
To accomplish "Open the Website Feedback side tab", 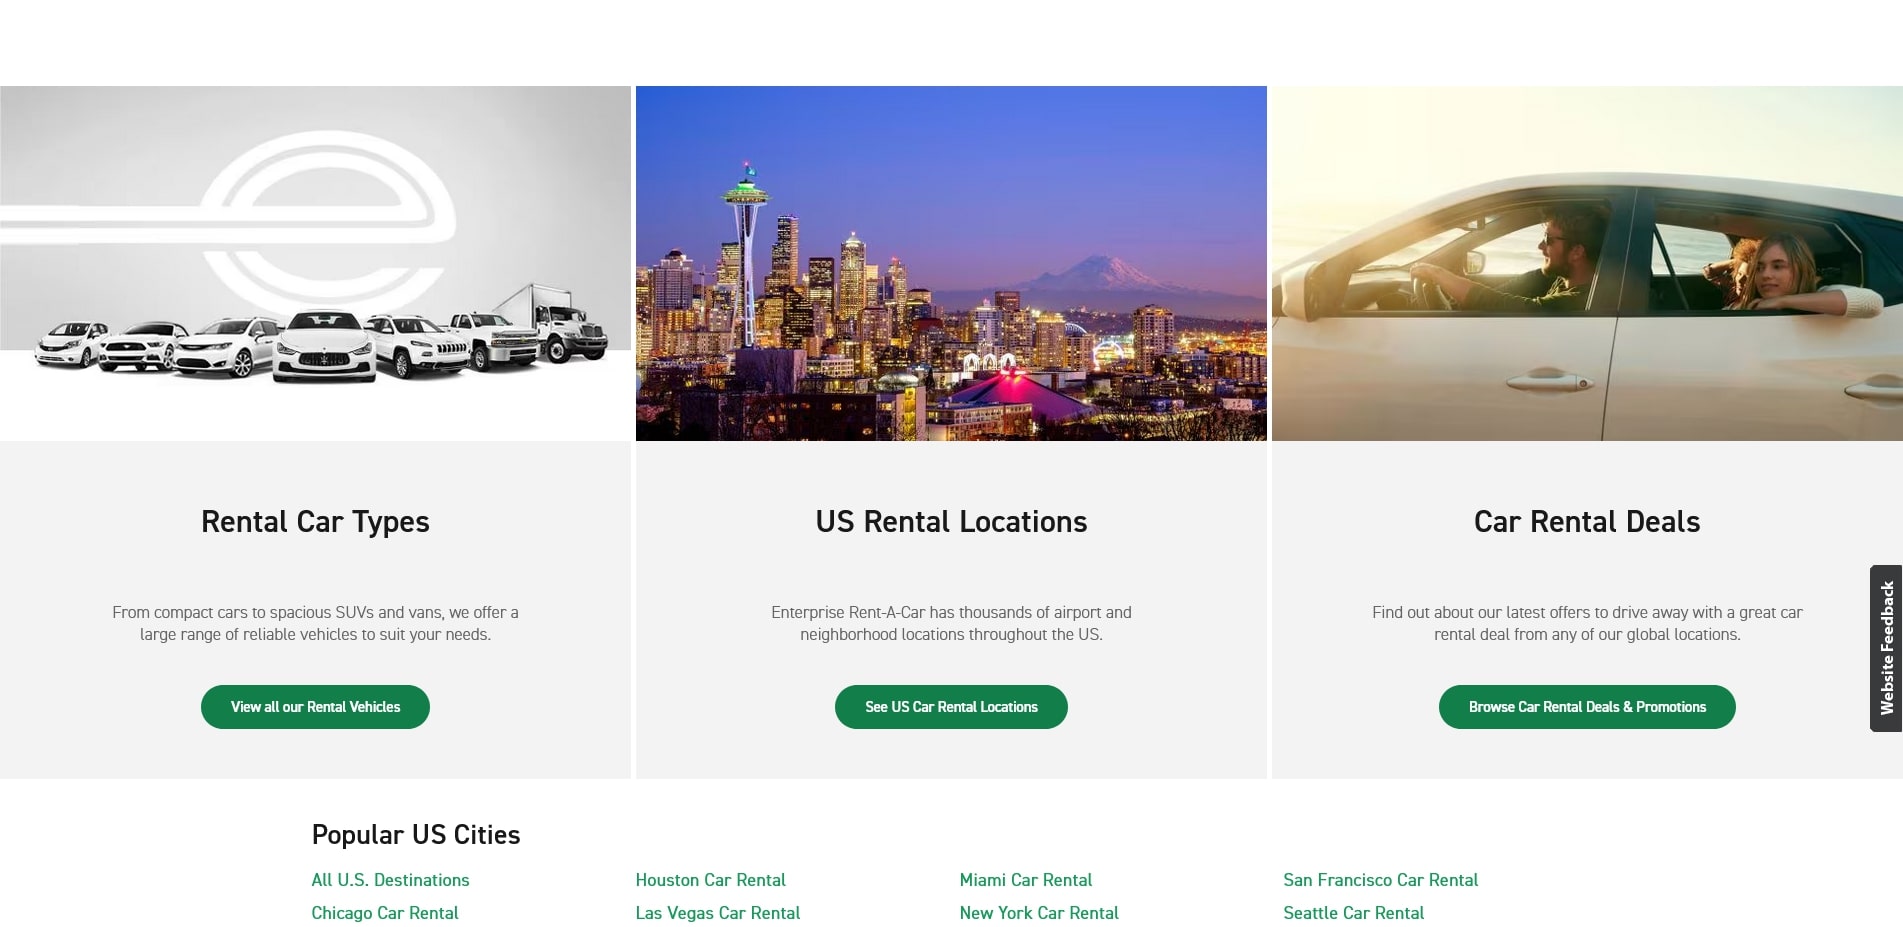I will click(1886, 648).
